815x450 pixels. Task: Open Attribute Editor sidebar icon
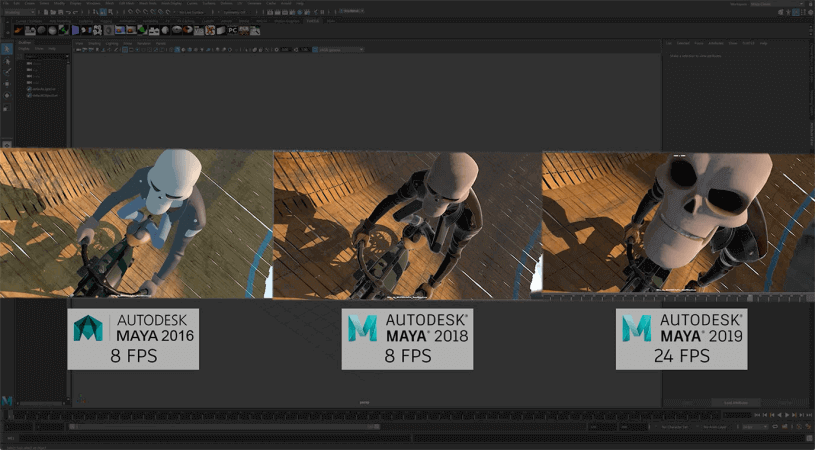[796, 12]
